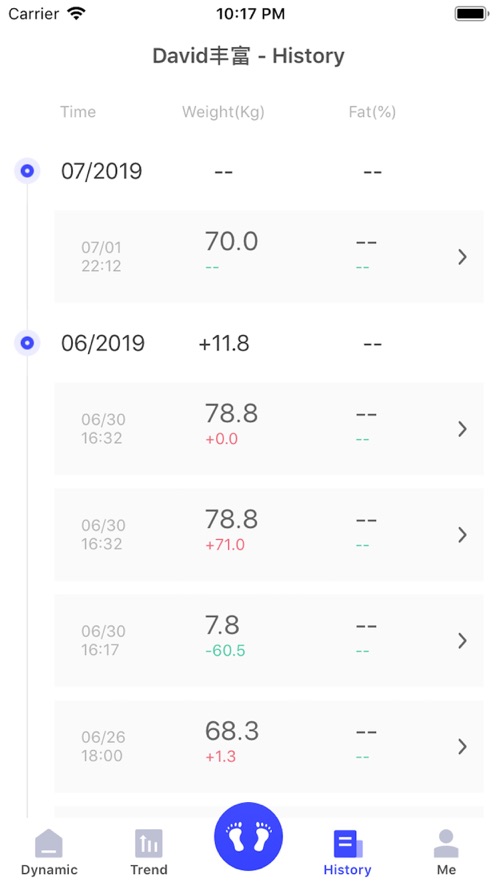Expand the 06/26 18:00 record chevron
The width and height of the screenshot is (497, 883).
(x=462, y=746)
